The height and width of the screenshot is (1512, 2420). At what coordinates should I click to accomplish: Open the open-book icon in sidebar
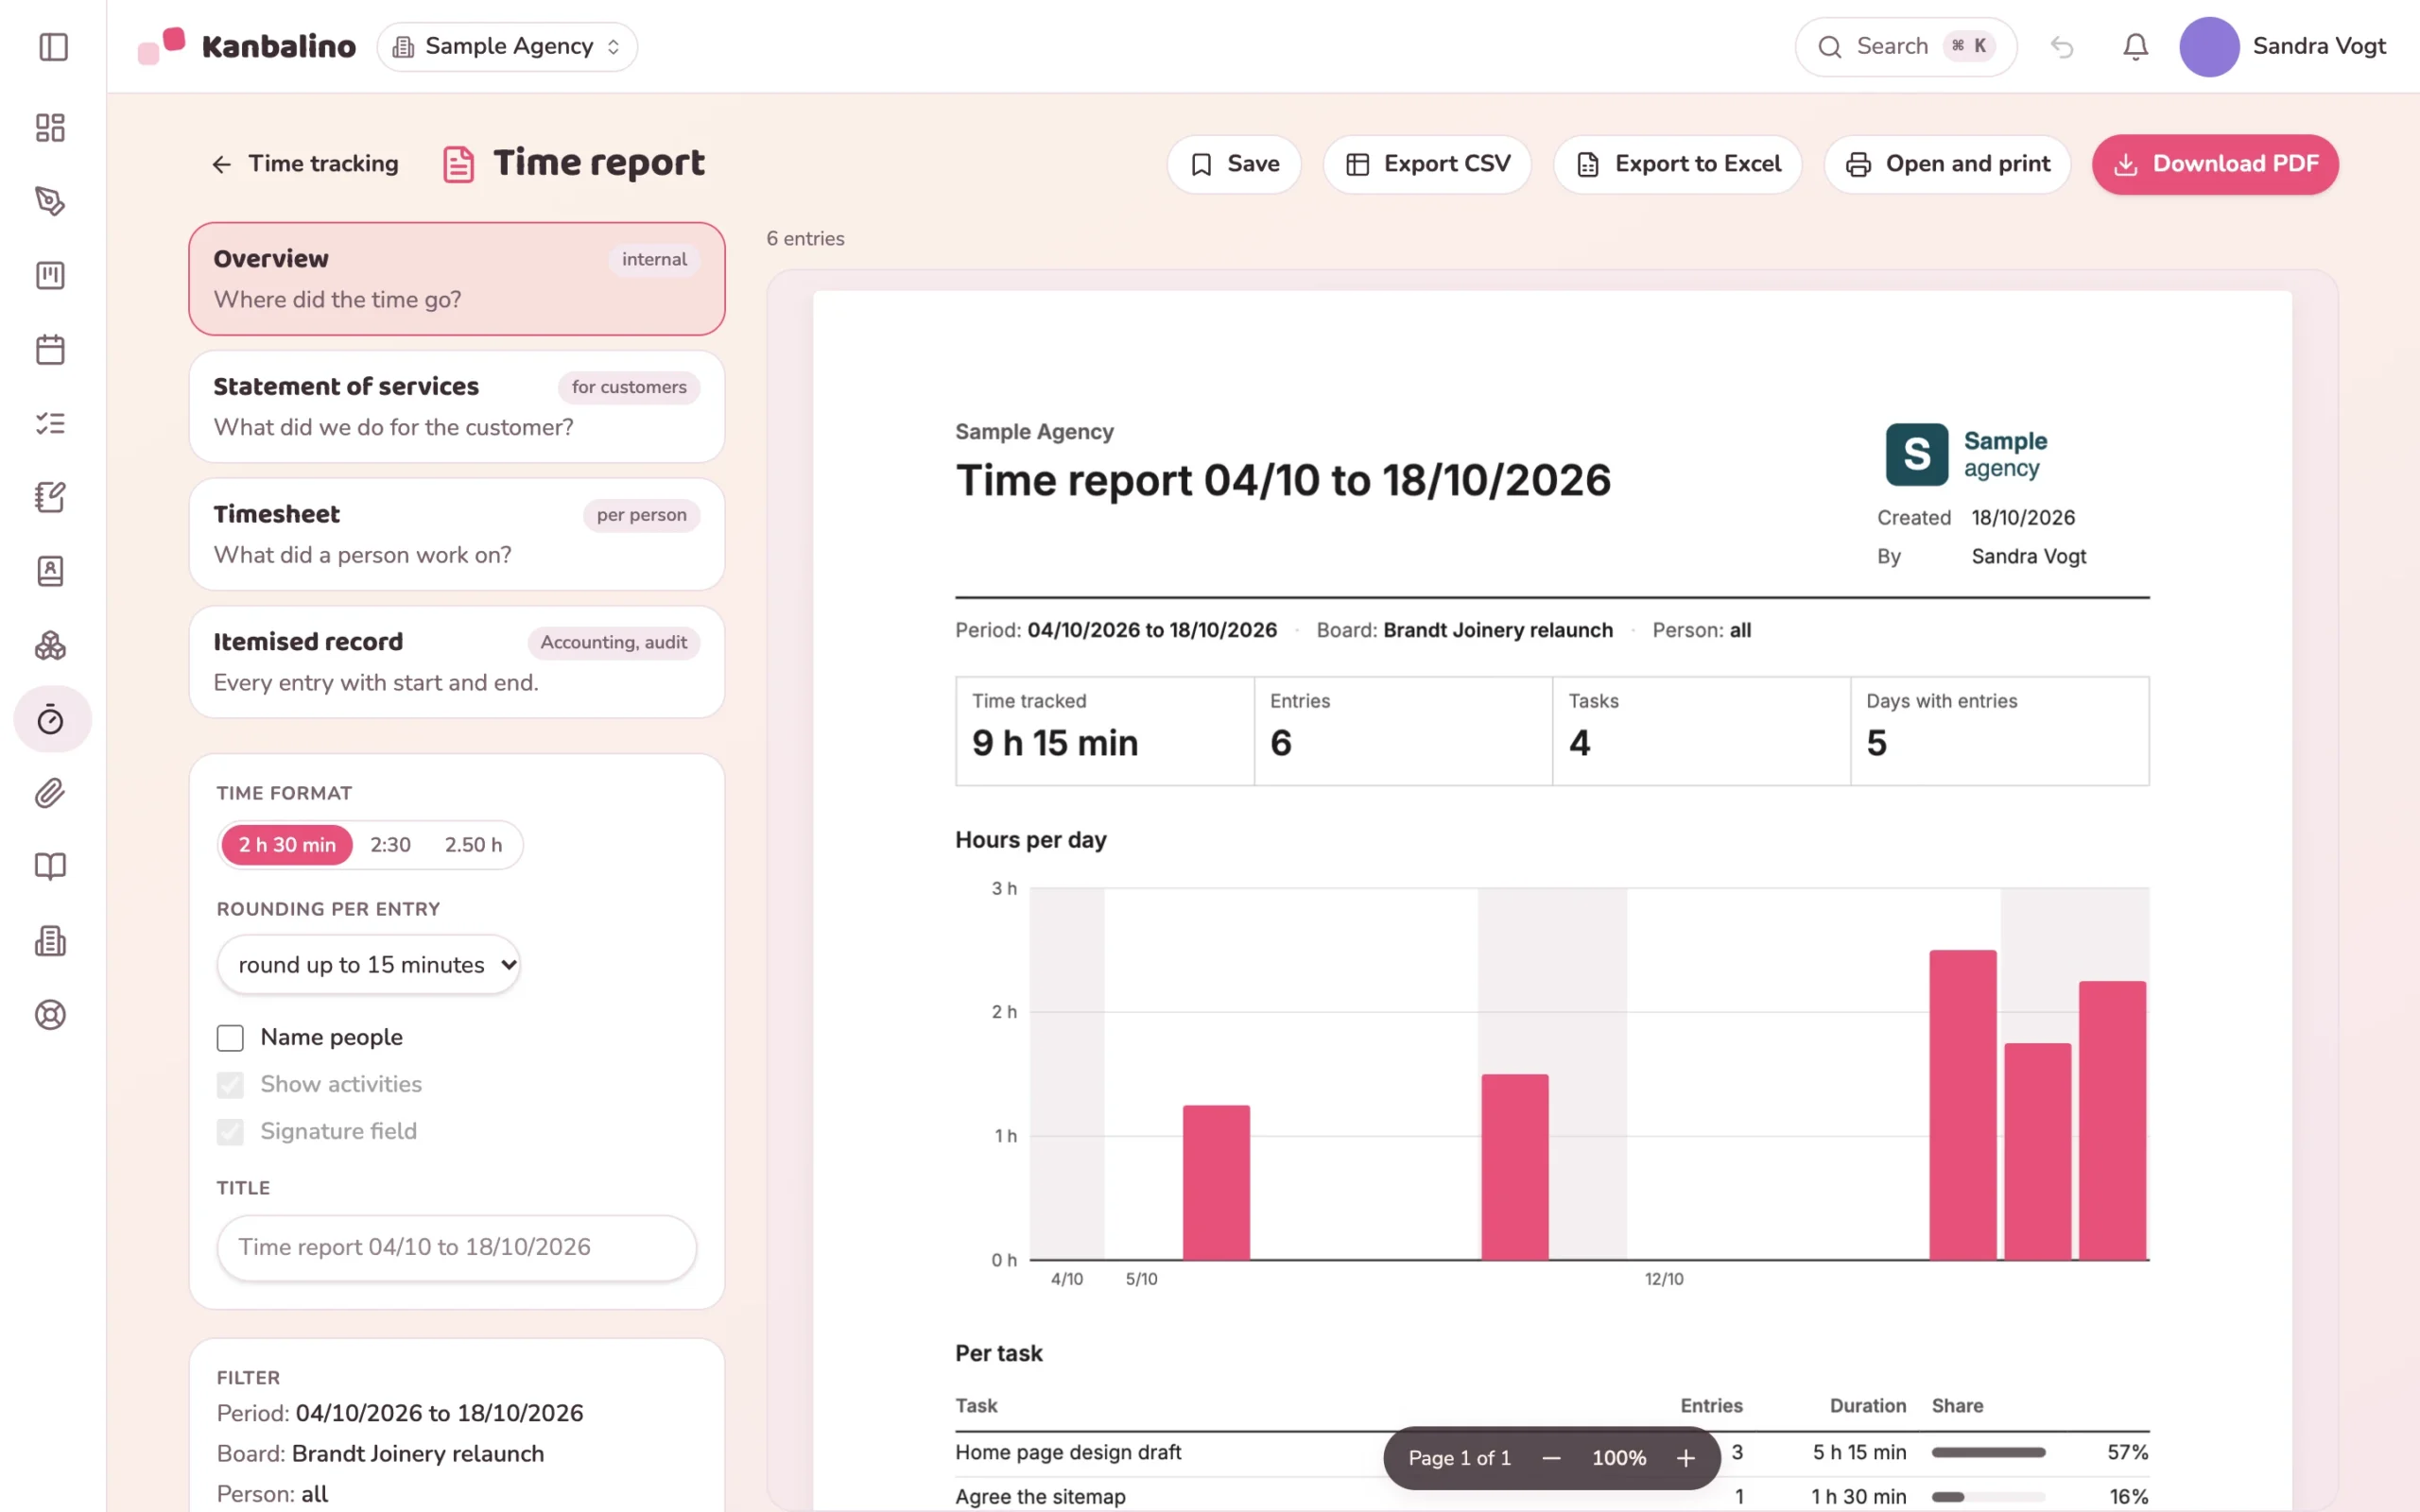tap(50, 866)
